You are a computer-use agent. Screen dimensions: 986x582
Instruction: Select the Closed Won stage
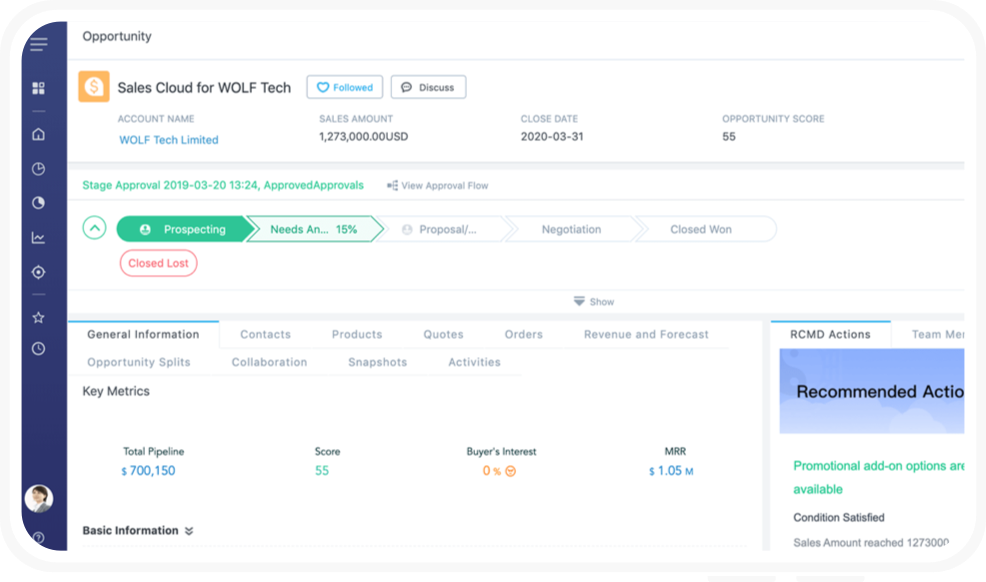pos(706,229)
